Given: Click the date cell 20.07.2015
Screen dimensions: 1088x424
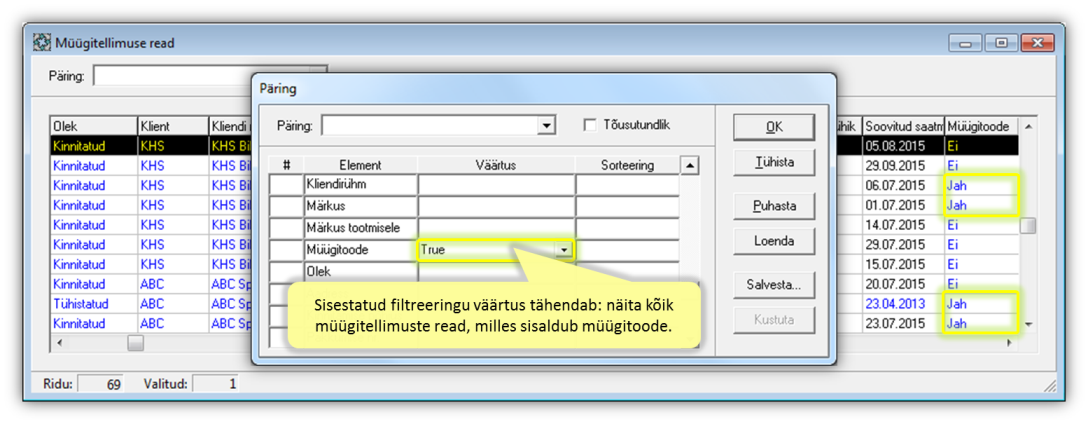Looking at the screenshot, I should coord(903,284).
